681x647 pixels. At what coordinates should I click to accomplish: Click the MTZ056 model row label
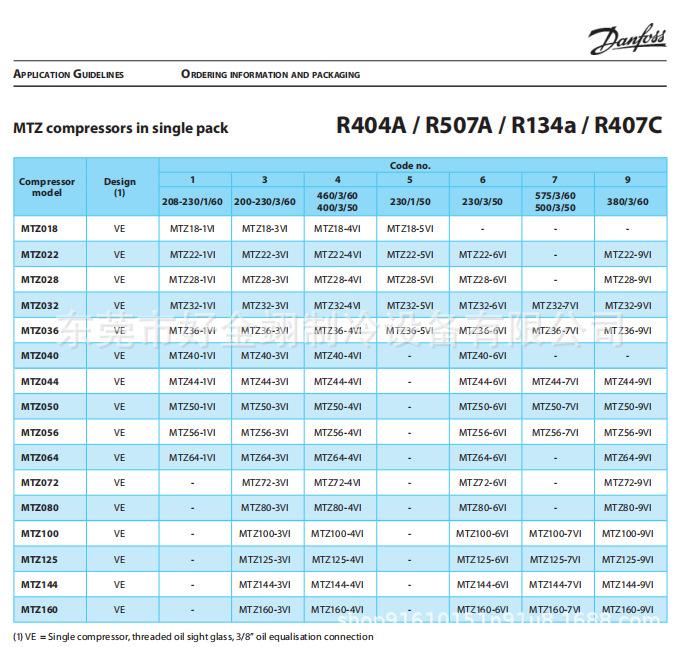point(40,432)
